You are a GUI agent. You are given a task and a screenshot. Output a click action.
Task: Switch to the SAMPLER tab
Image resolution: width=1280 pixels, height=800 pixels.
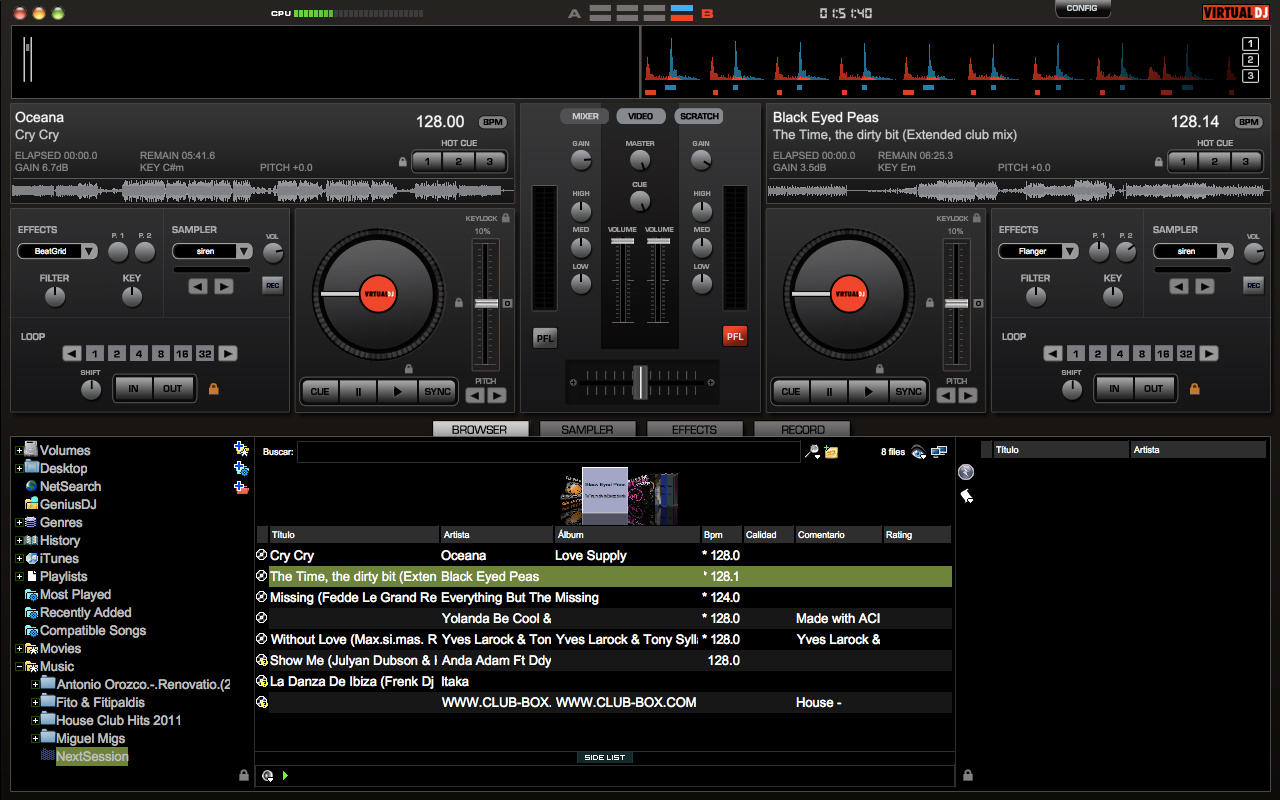coord(587,429)
